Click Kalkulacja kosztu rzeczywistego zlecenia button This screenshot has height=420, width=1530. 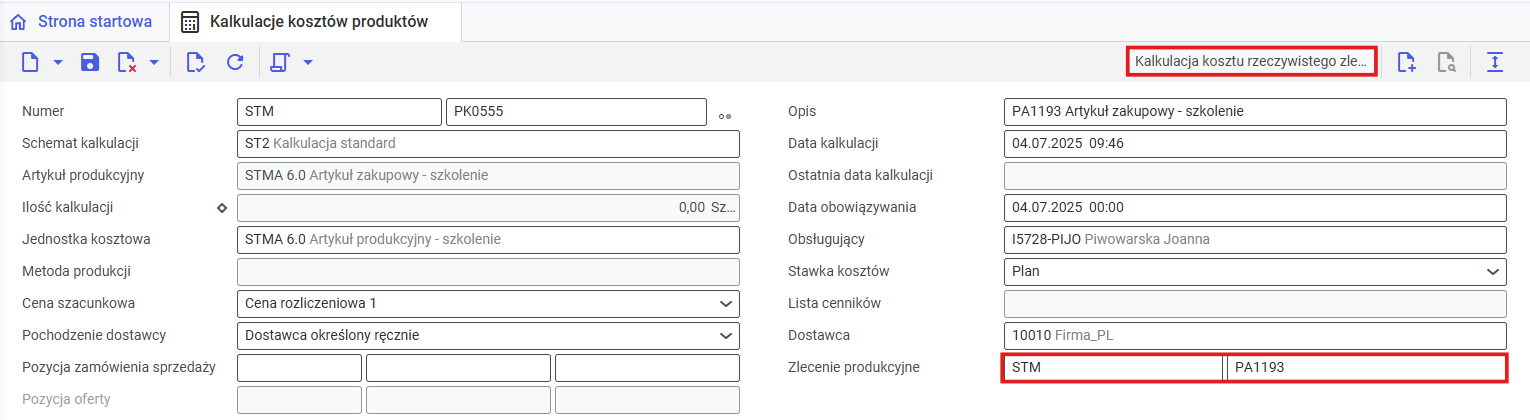[x=1251, y=61]
